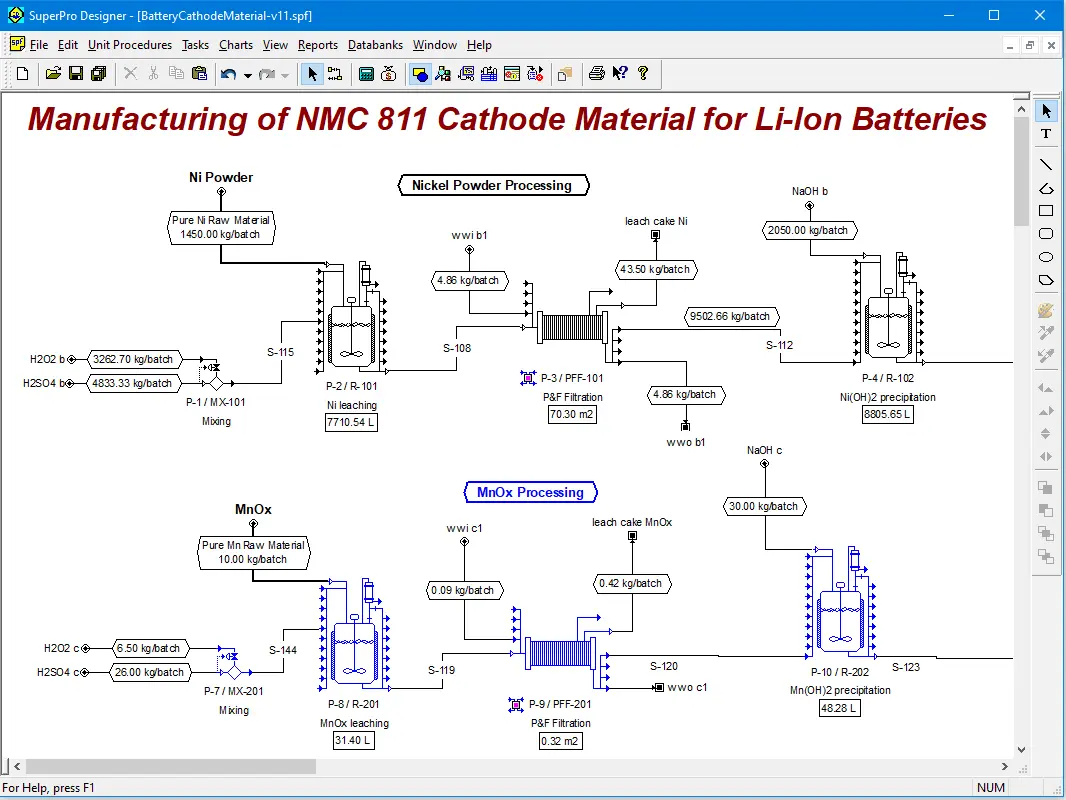Toggle connect mode stream icon

tap(334, 73)
